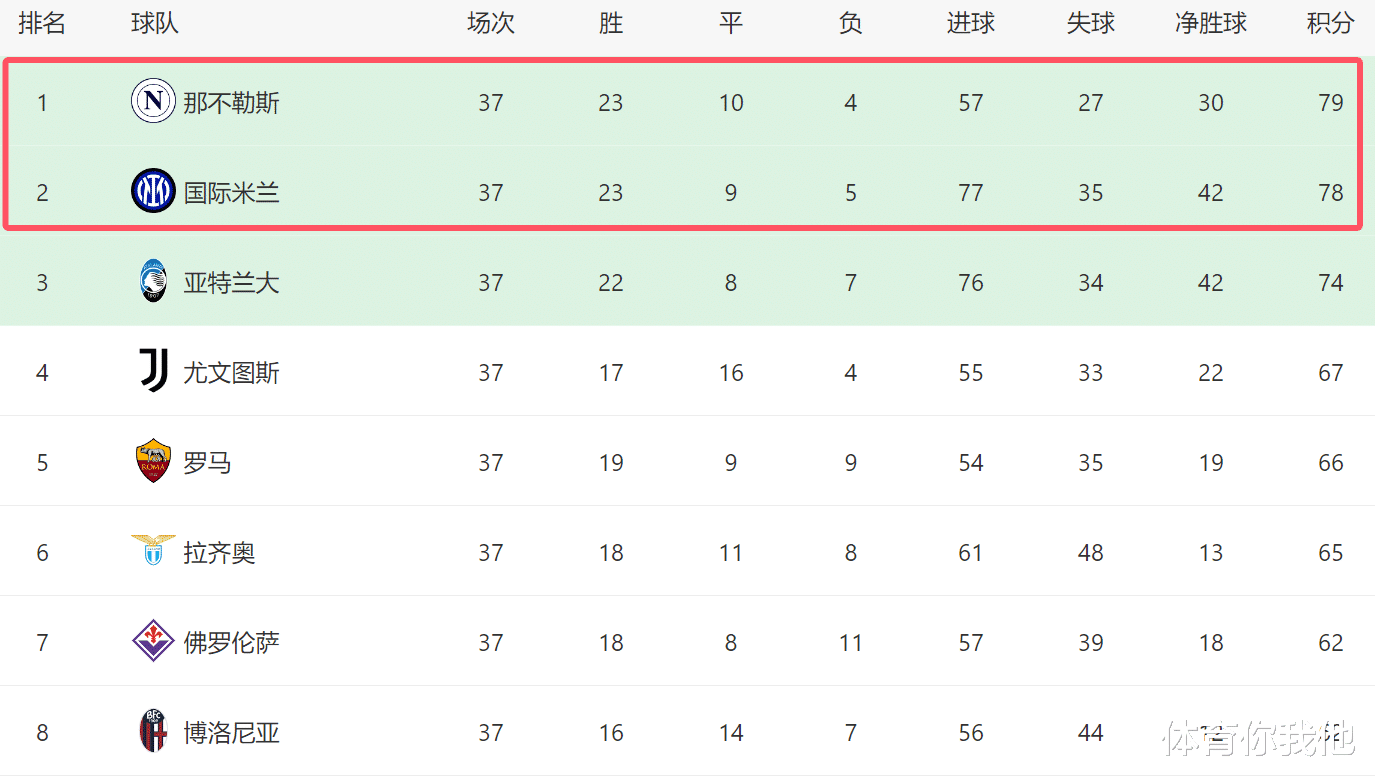Select the 亚特兰大 team name
The width and height of the screenshot is (1375, 782).
(x=231, y=283)
